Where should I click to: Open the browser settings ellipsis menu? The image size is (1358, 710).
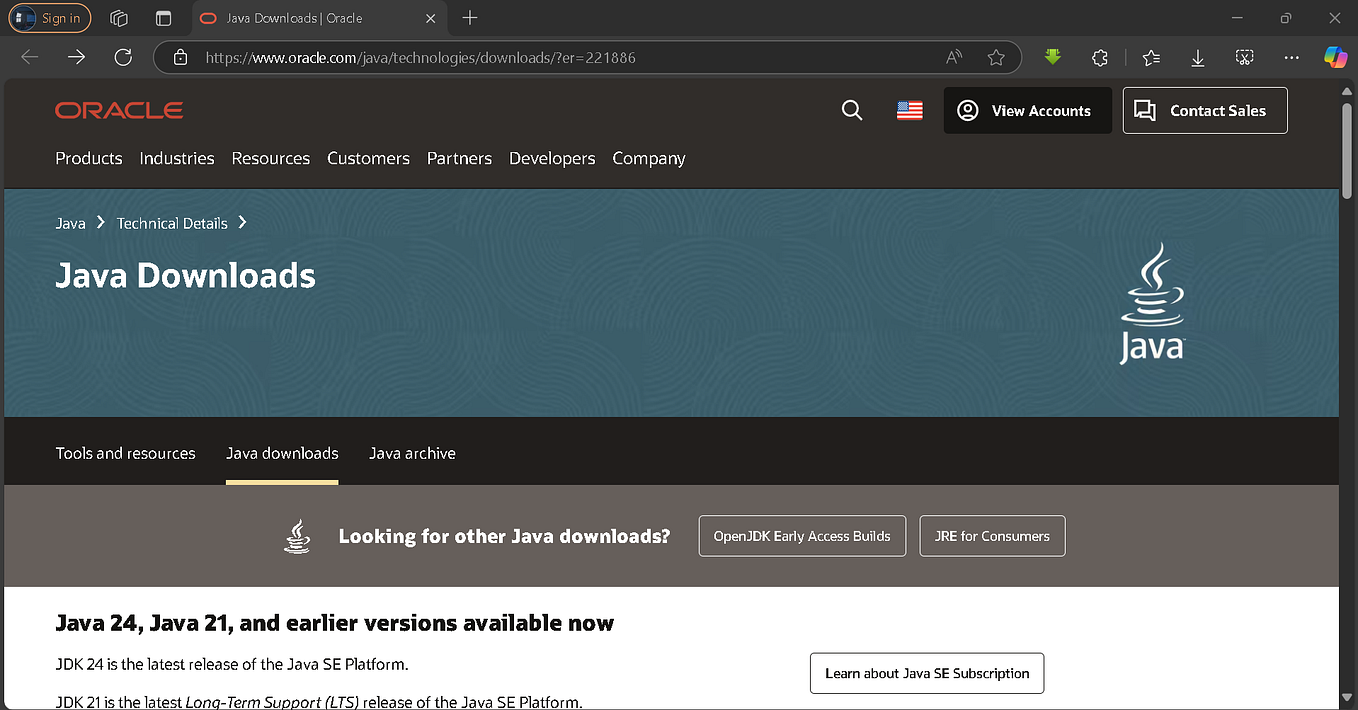click(x=1291, y=57)
